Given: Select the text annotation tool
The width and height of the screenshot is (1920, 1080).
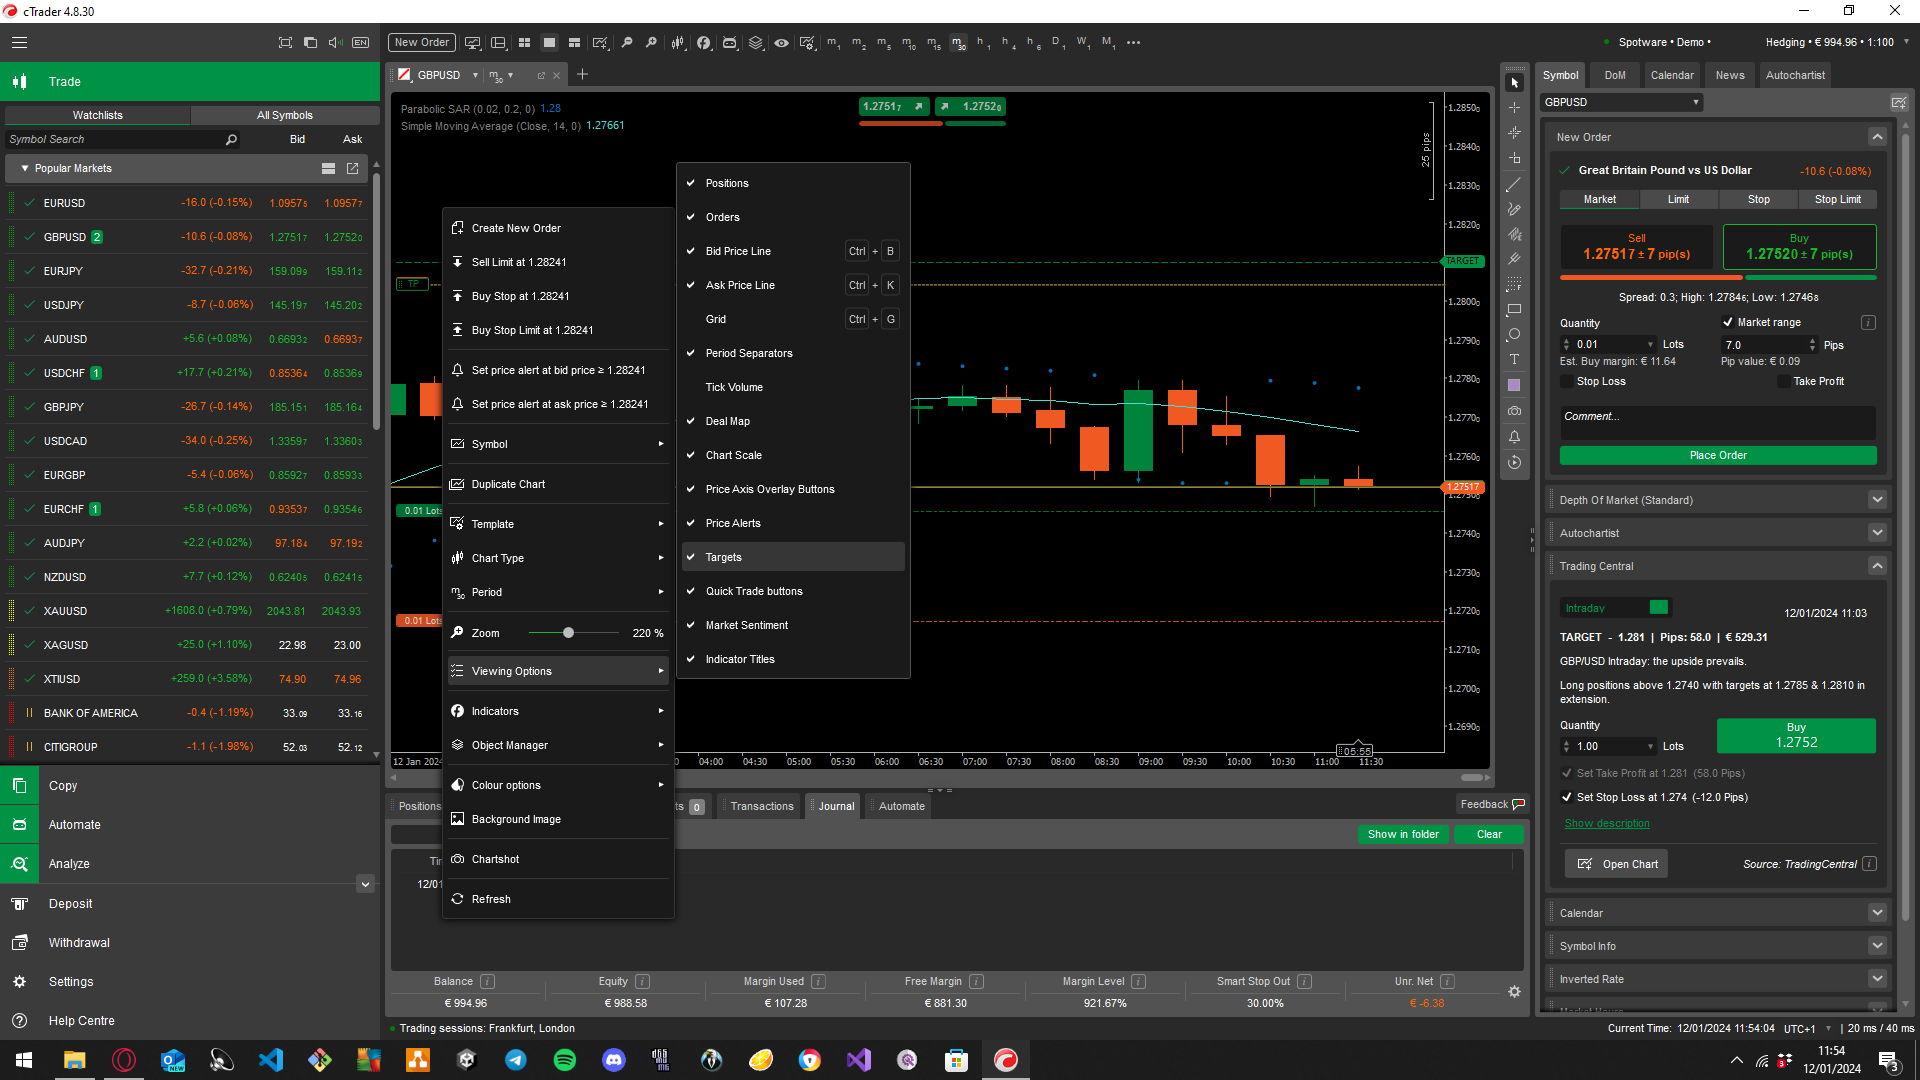Looking at the screenshot, I should click(x=1514, y=359).
